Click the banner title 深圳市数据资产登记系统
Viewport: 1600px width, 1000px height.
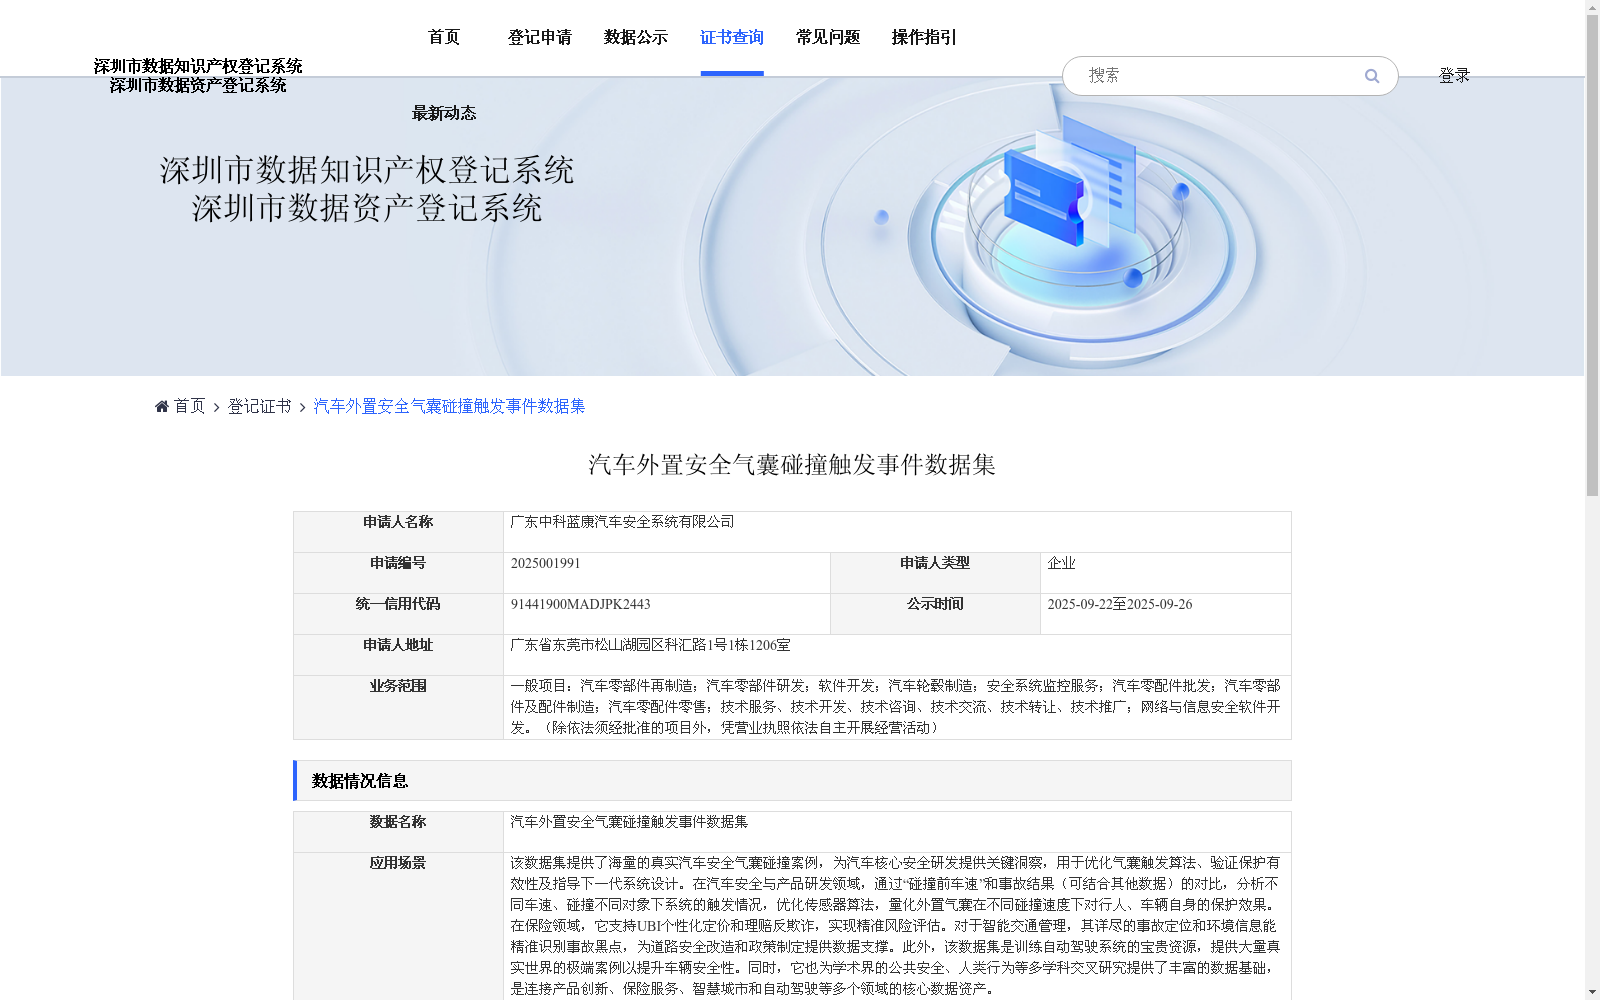[367, 208]
